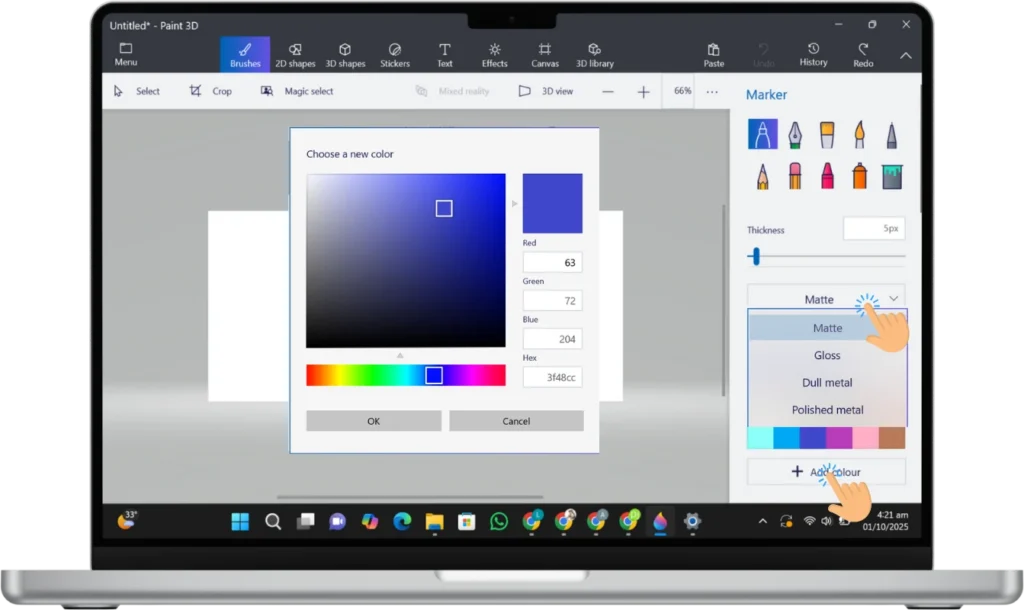The height and width of the screenshot is (610, 1024).
Task: Select the Eraser tool
Action: [796, 174]
